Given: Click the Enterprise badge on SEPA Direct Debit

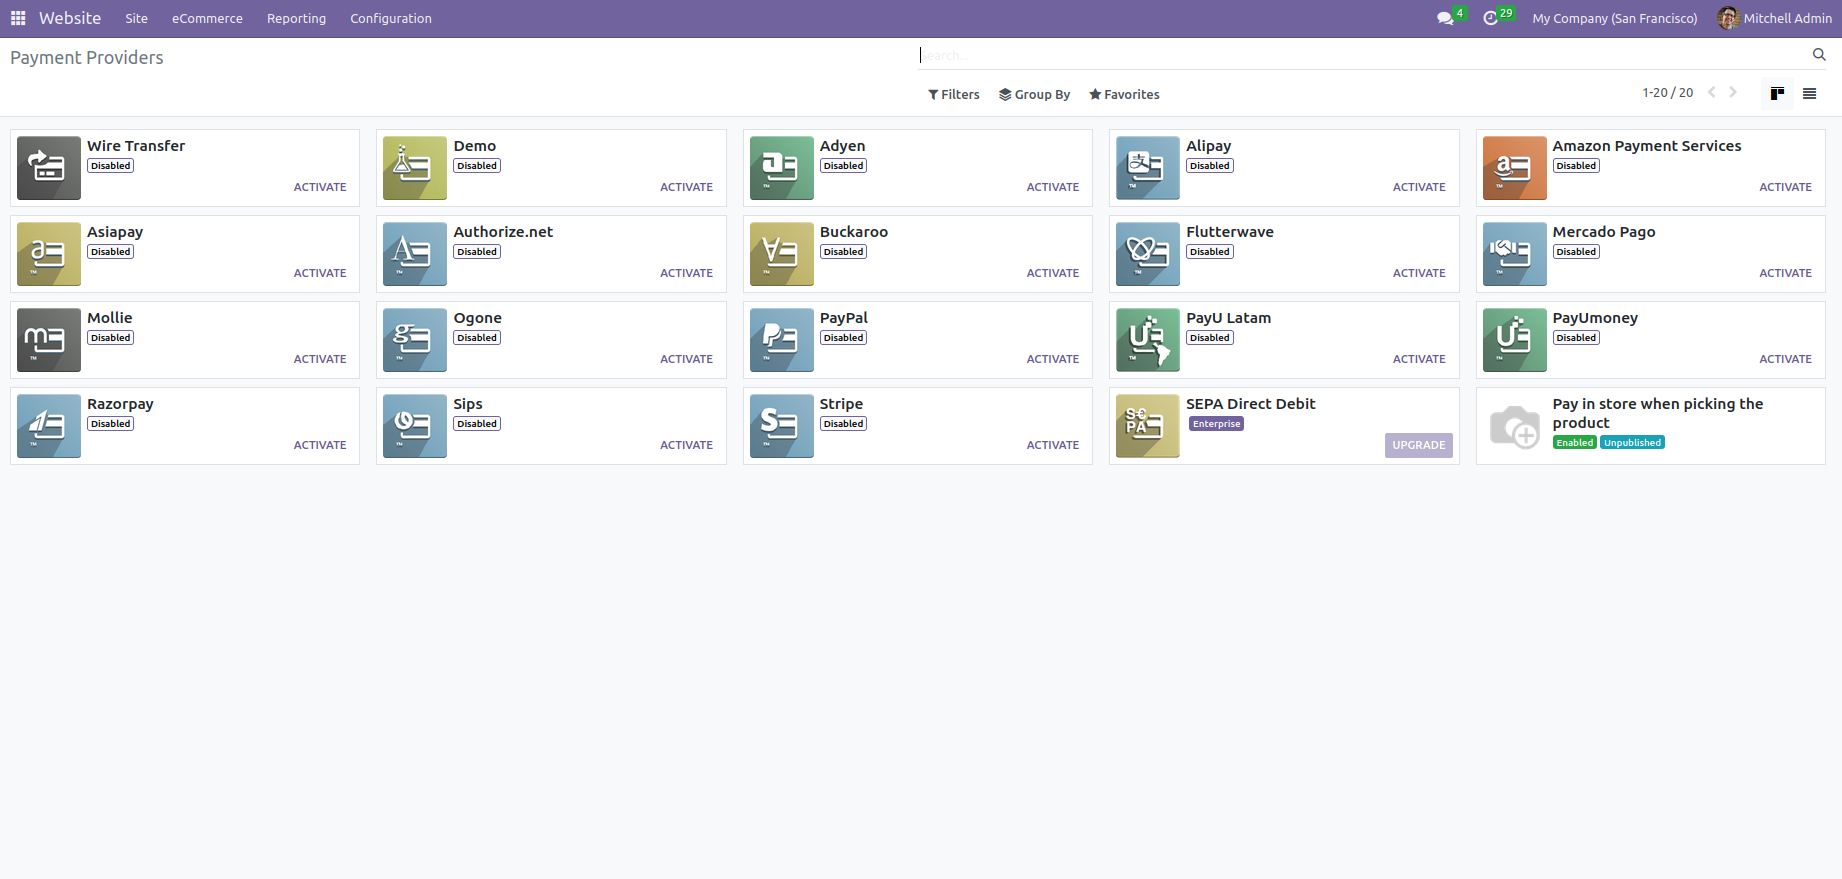Looking at the screenshot, I should tap(1216, 424).
